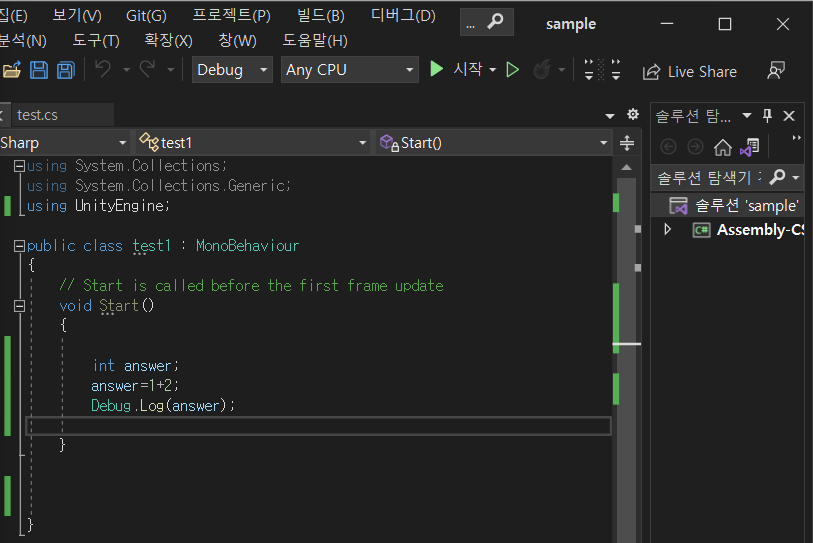Open the 도움말(H) menu
The height and width of the screenshot is (543, 813).
(x=315, y=40)
